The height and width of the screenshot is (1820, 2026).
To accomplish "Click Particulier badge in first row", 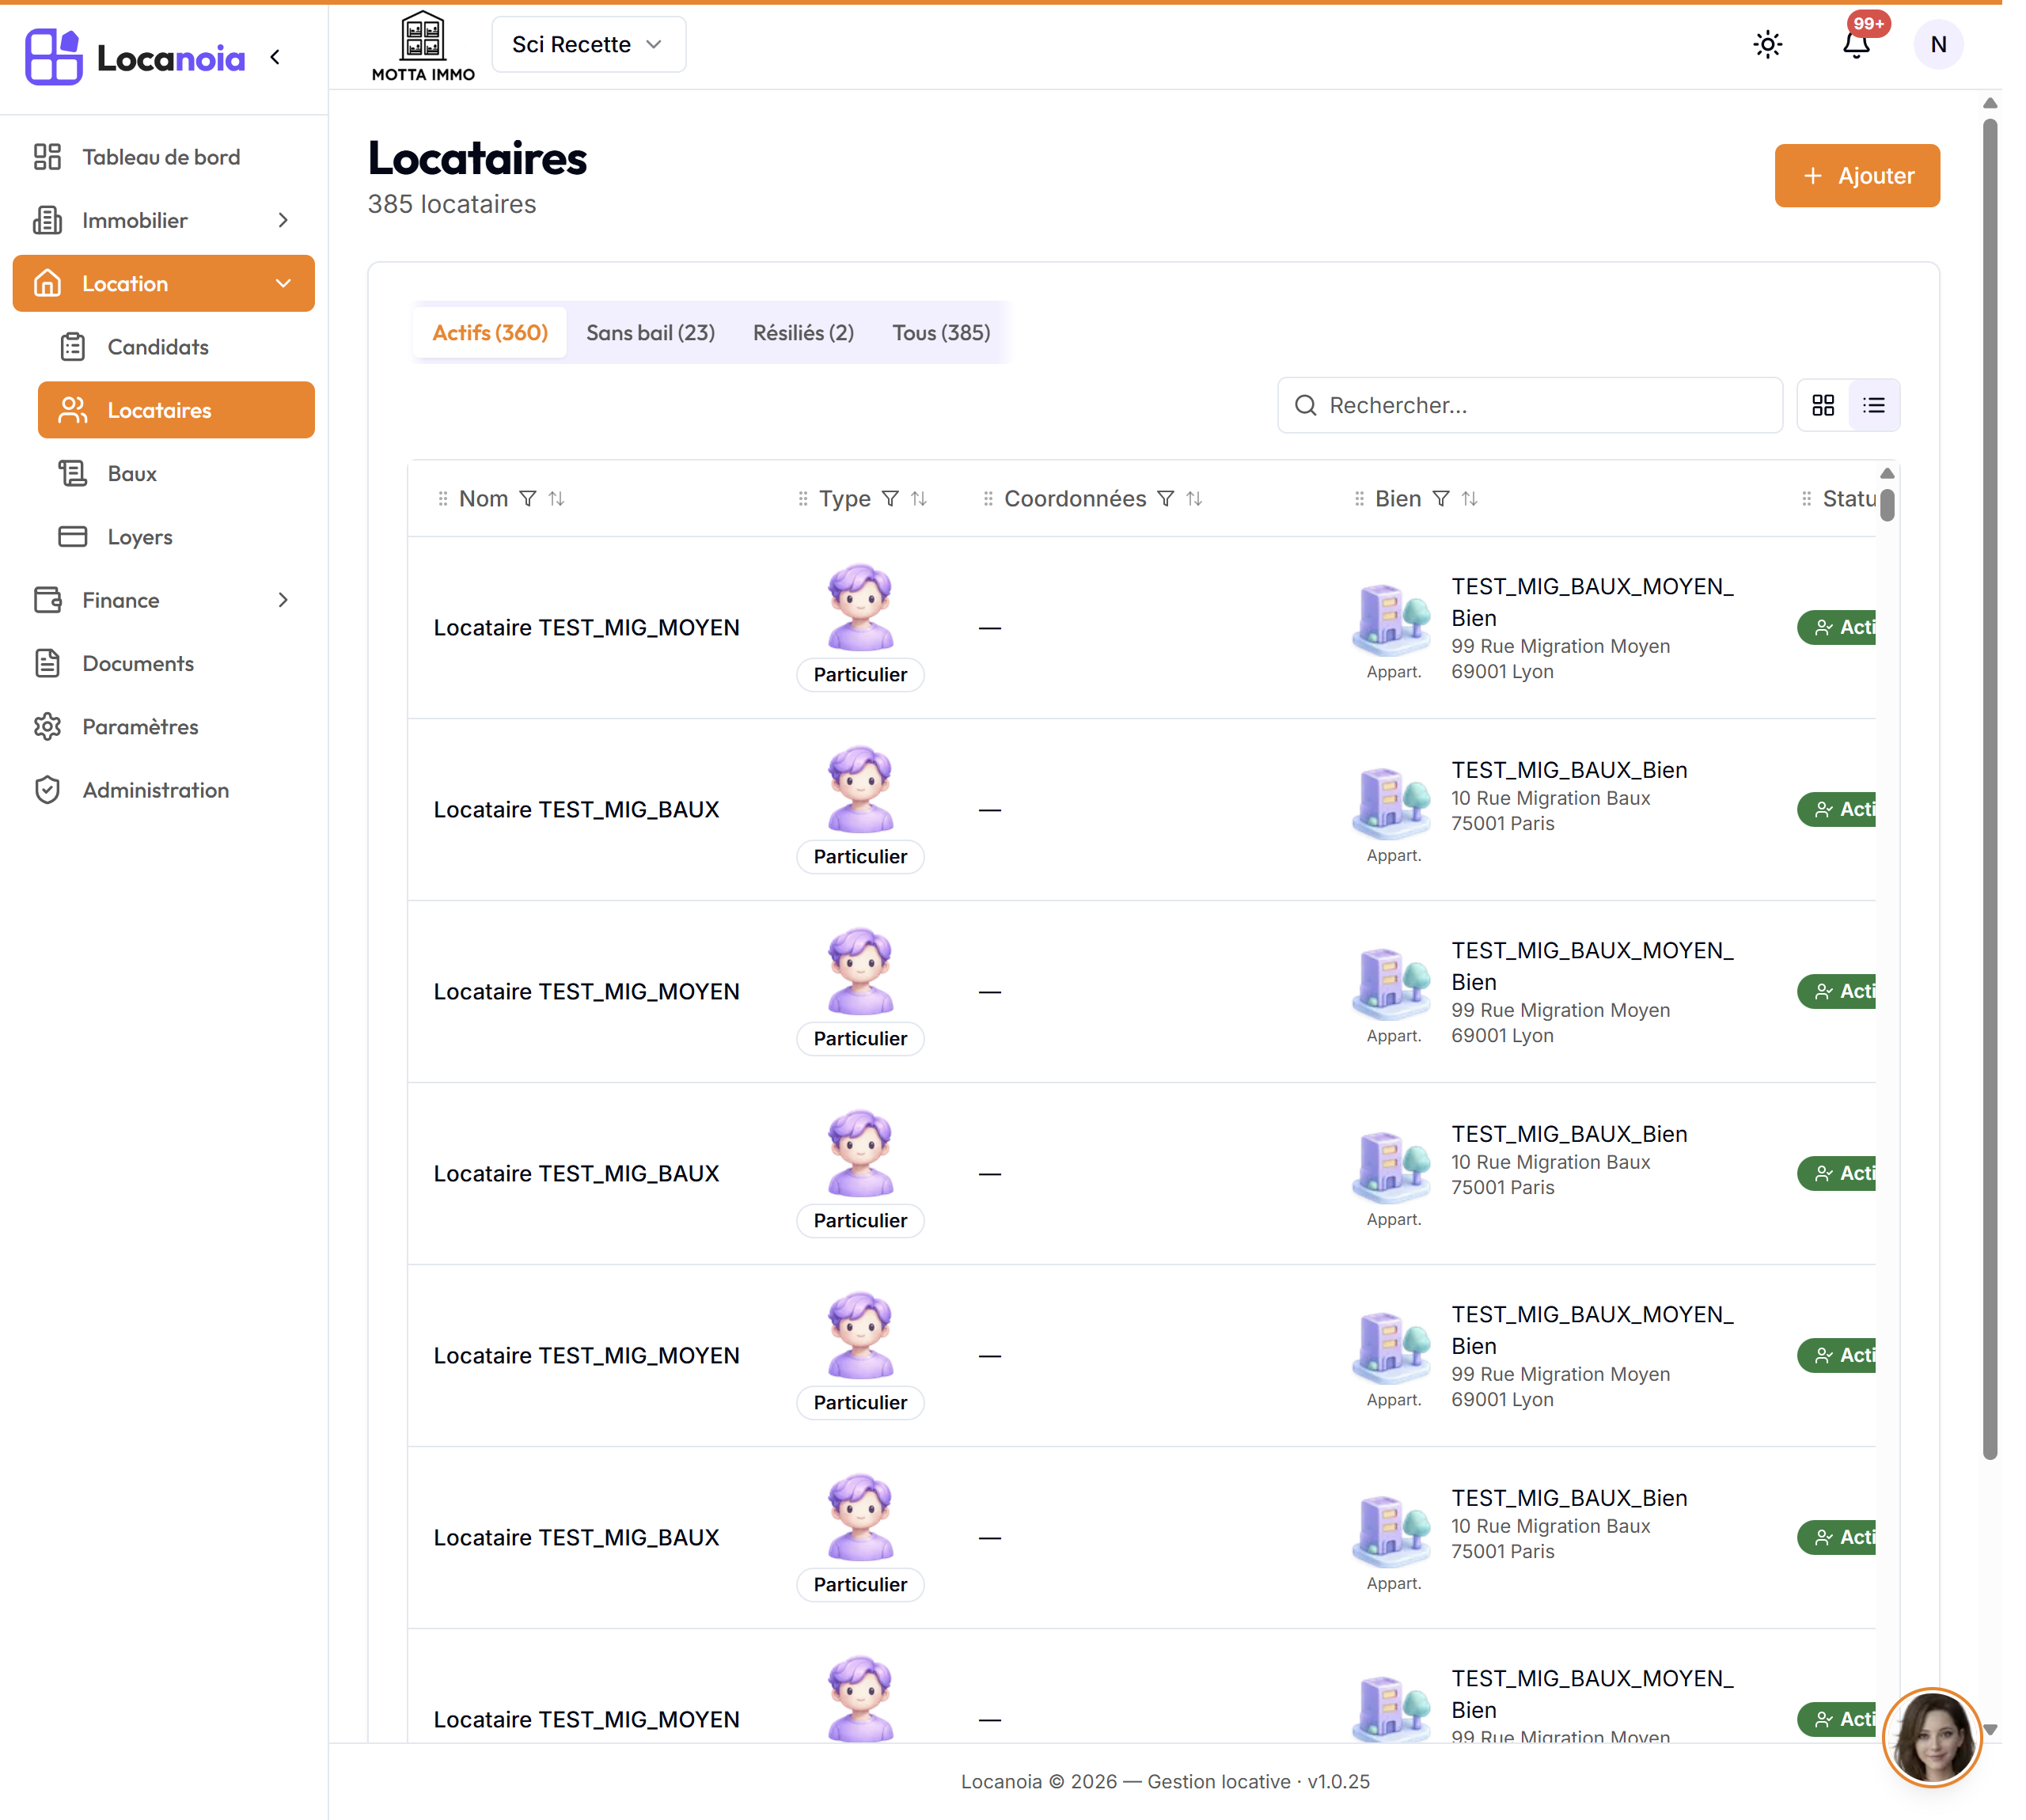I will [860, 675].
